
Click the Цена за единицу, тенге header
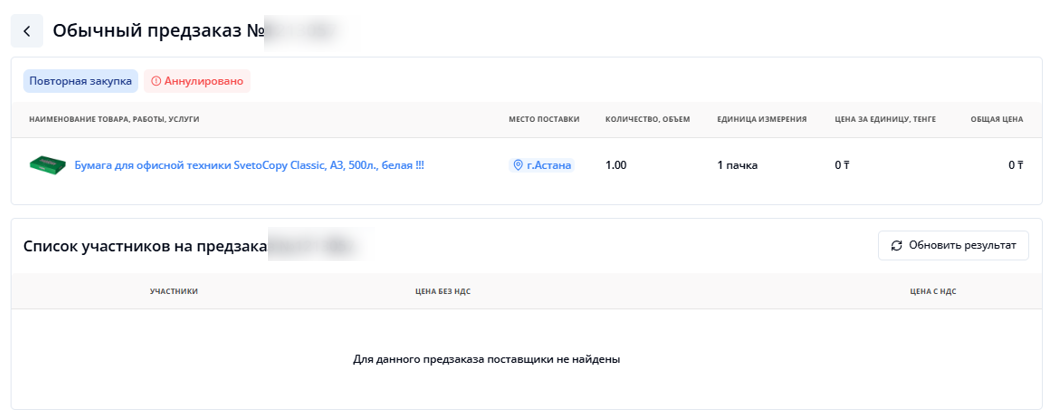pos(885,119)
